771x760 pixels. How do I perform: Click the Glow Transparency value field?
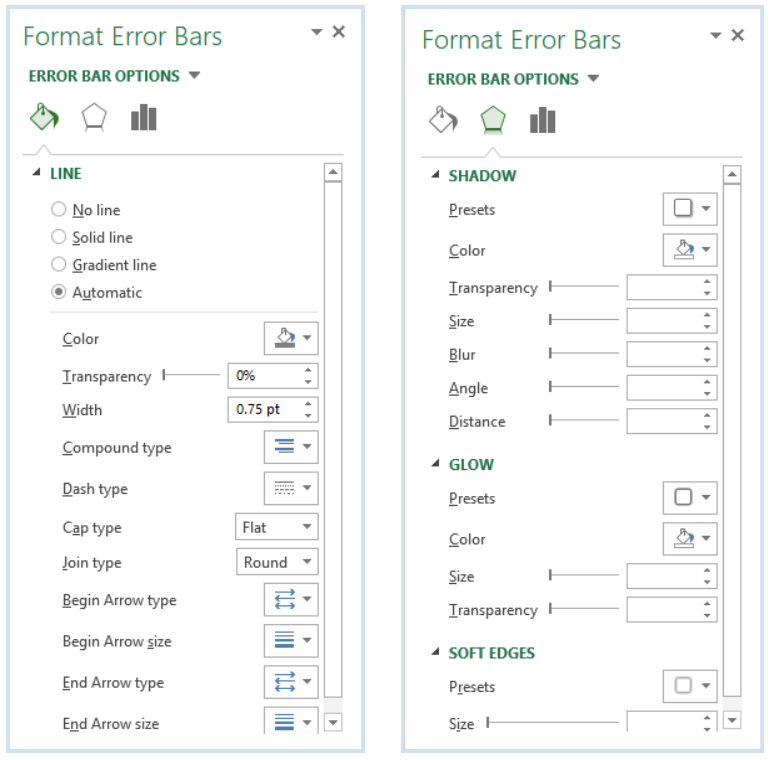672,610
